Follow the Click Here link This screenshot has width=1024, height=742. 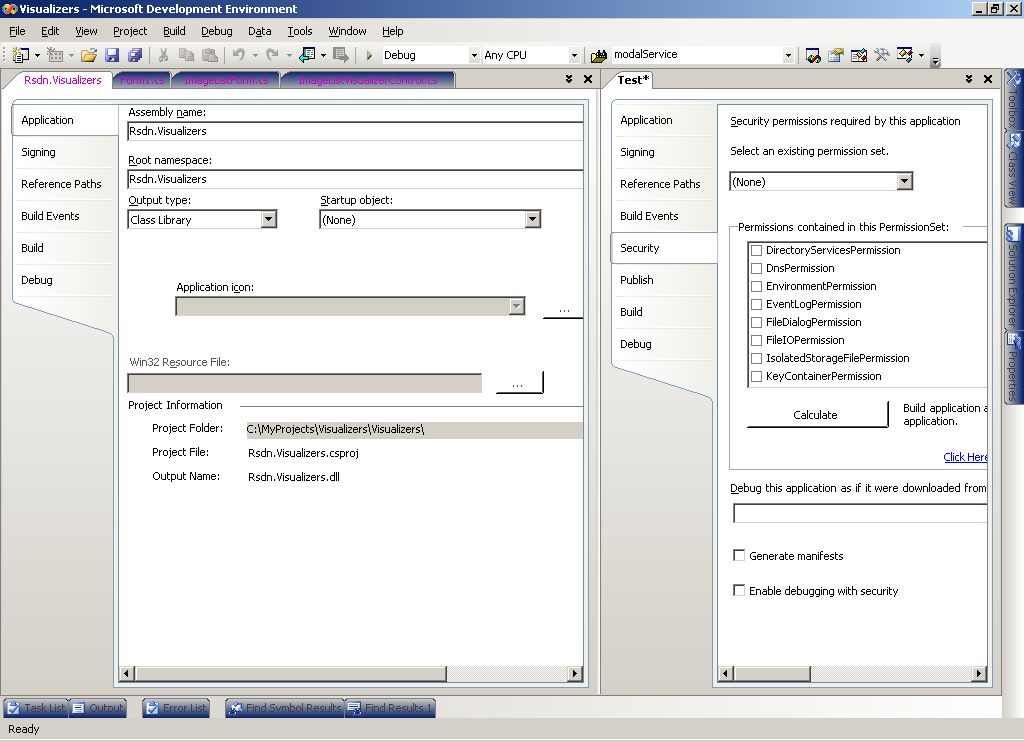pos(965,457)
